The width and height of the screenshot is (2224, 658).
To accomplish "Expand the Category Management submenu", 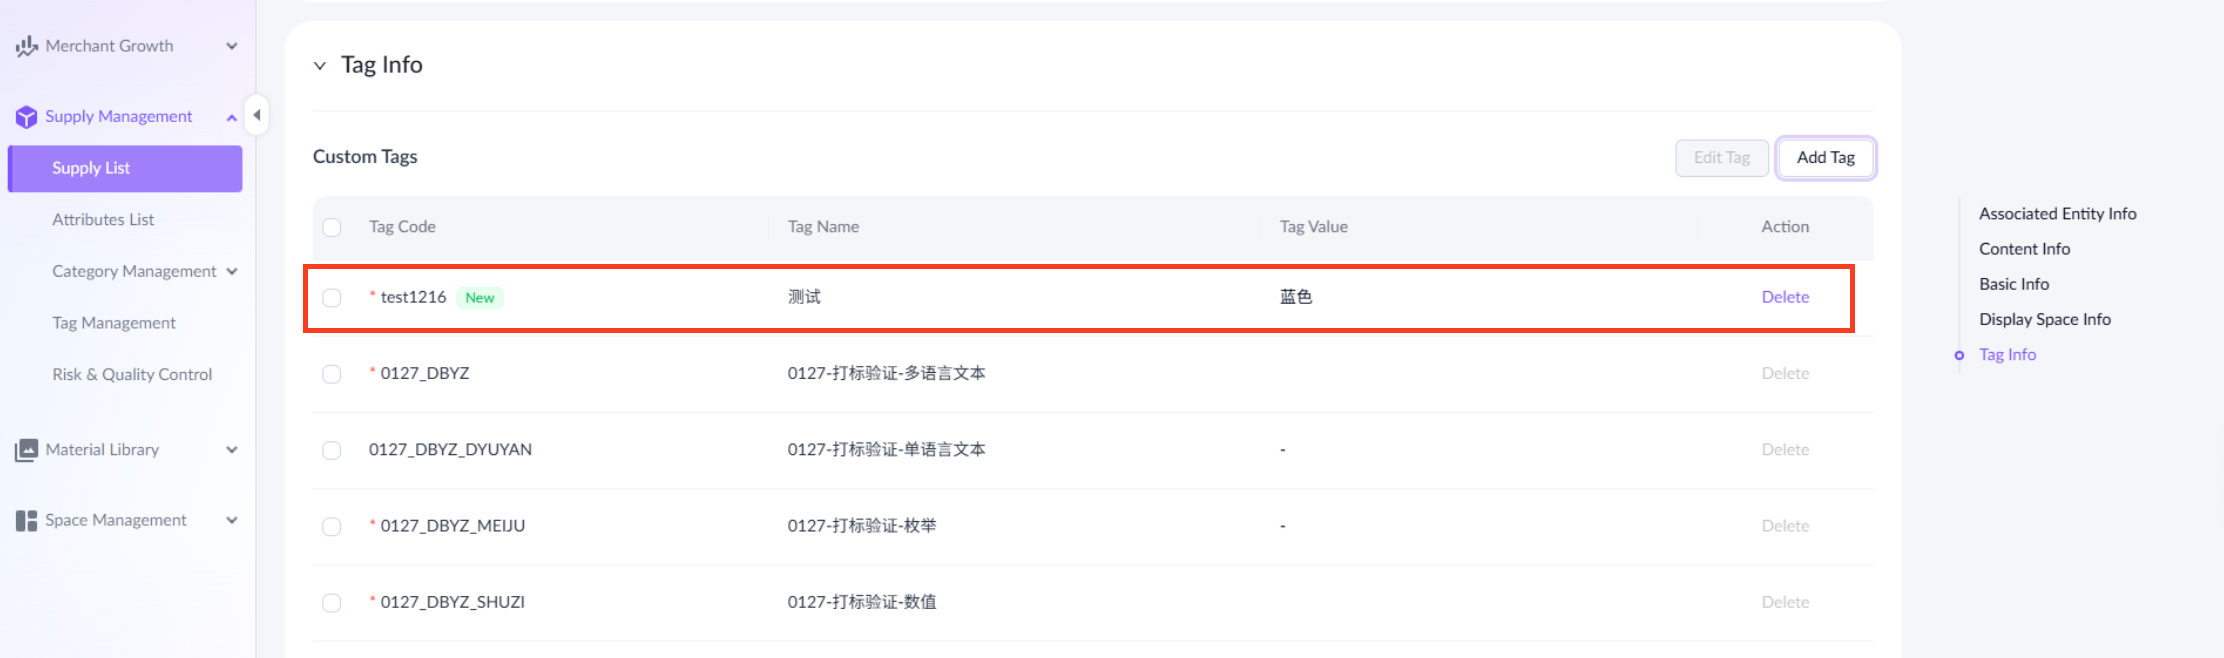I will pyautogui.click(x=232, y=271).
